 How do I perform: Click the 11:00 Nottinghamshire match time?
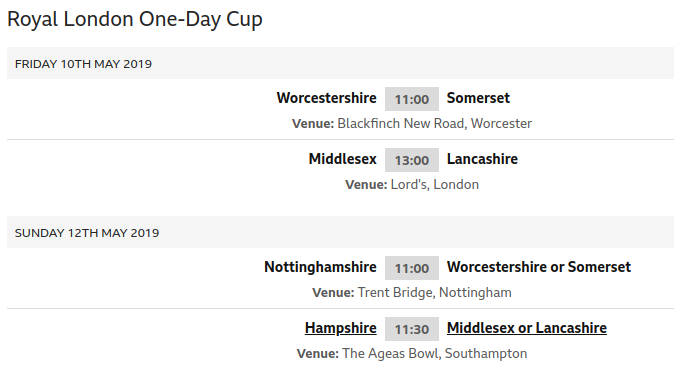coord(412,268)
